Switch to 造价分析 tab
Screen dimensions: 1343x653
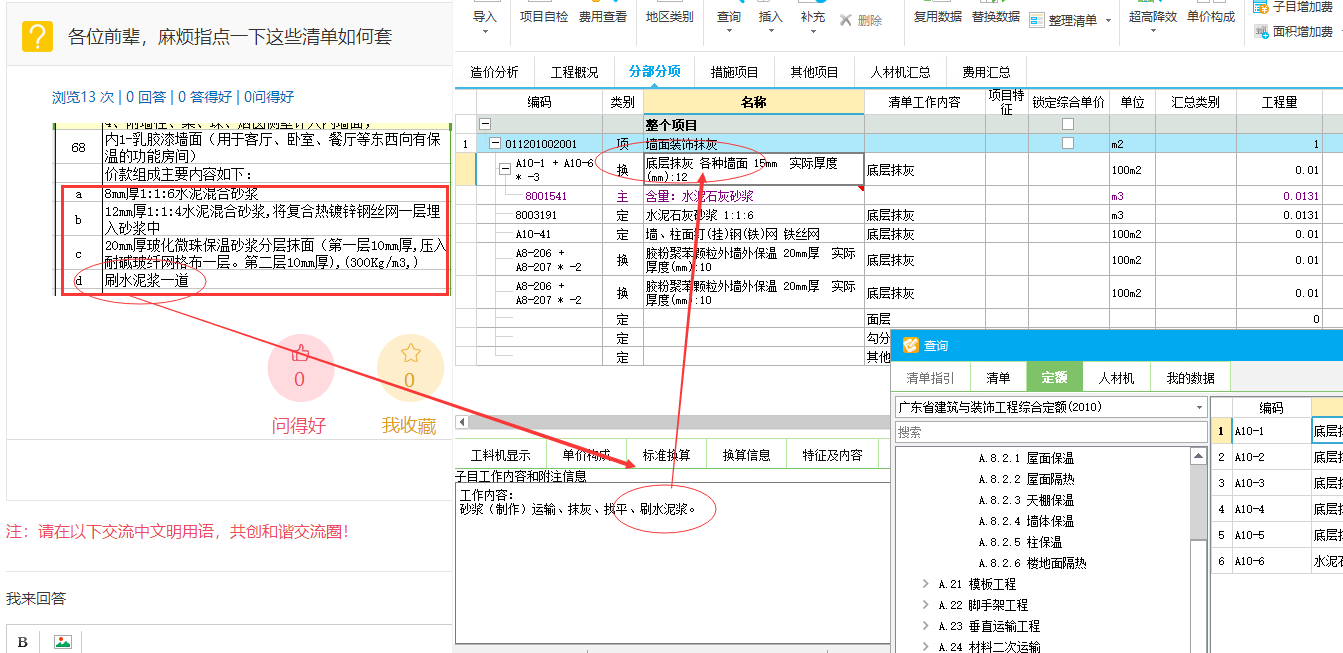click(x=494, y=72)
